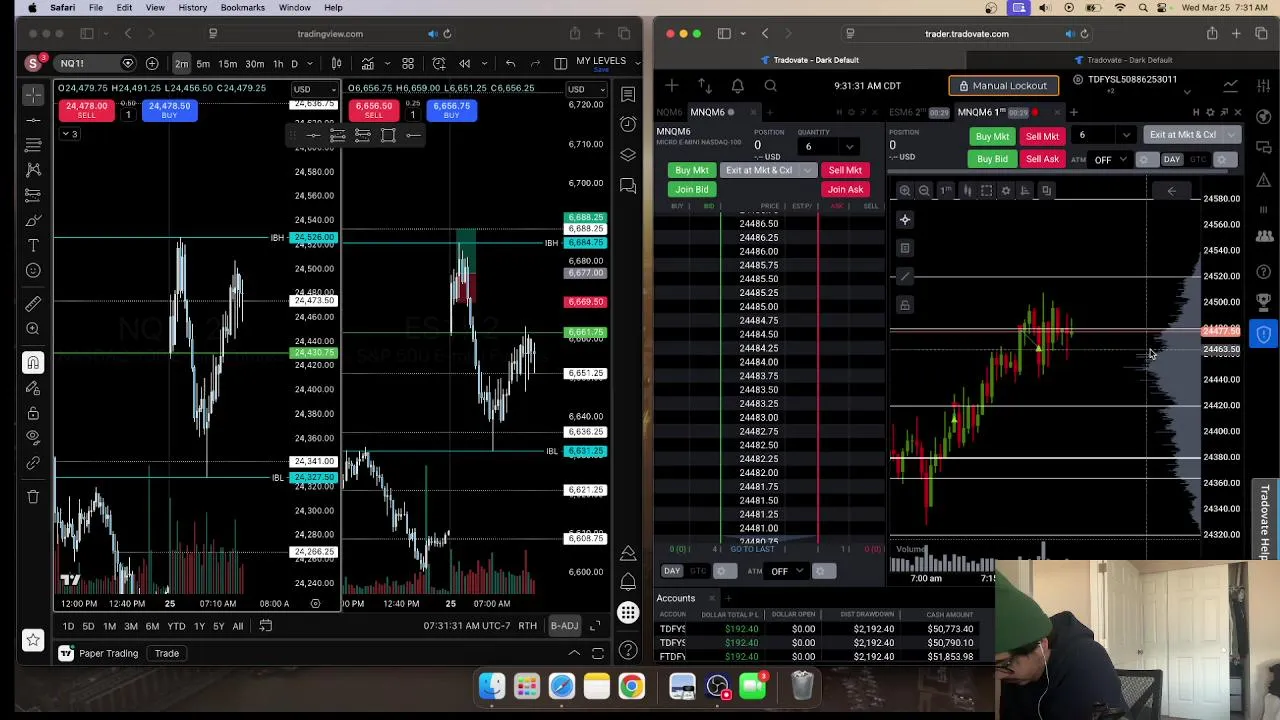Select the 1D date range
Screen dimensions: 1280x720
click(68, 626)
